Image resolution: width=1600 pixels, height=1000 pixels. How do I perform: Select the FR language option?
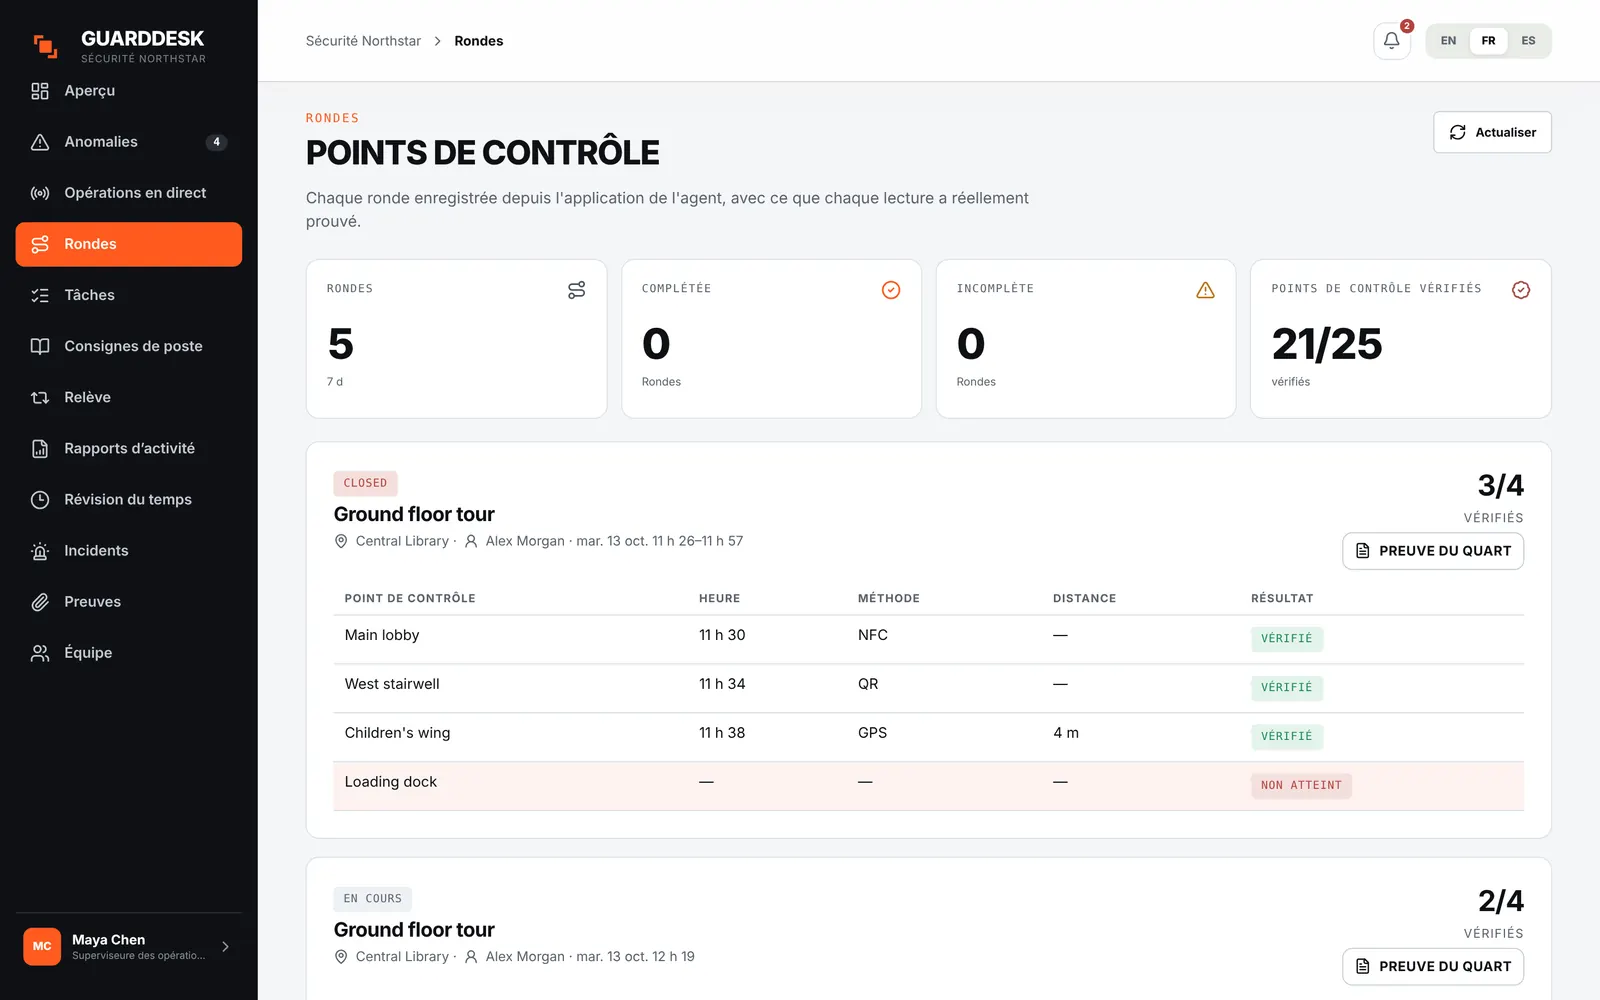point(1488,41)
